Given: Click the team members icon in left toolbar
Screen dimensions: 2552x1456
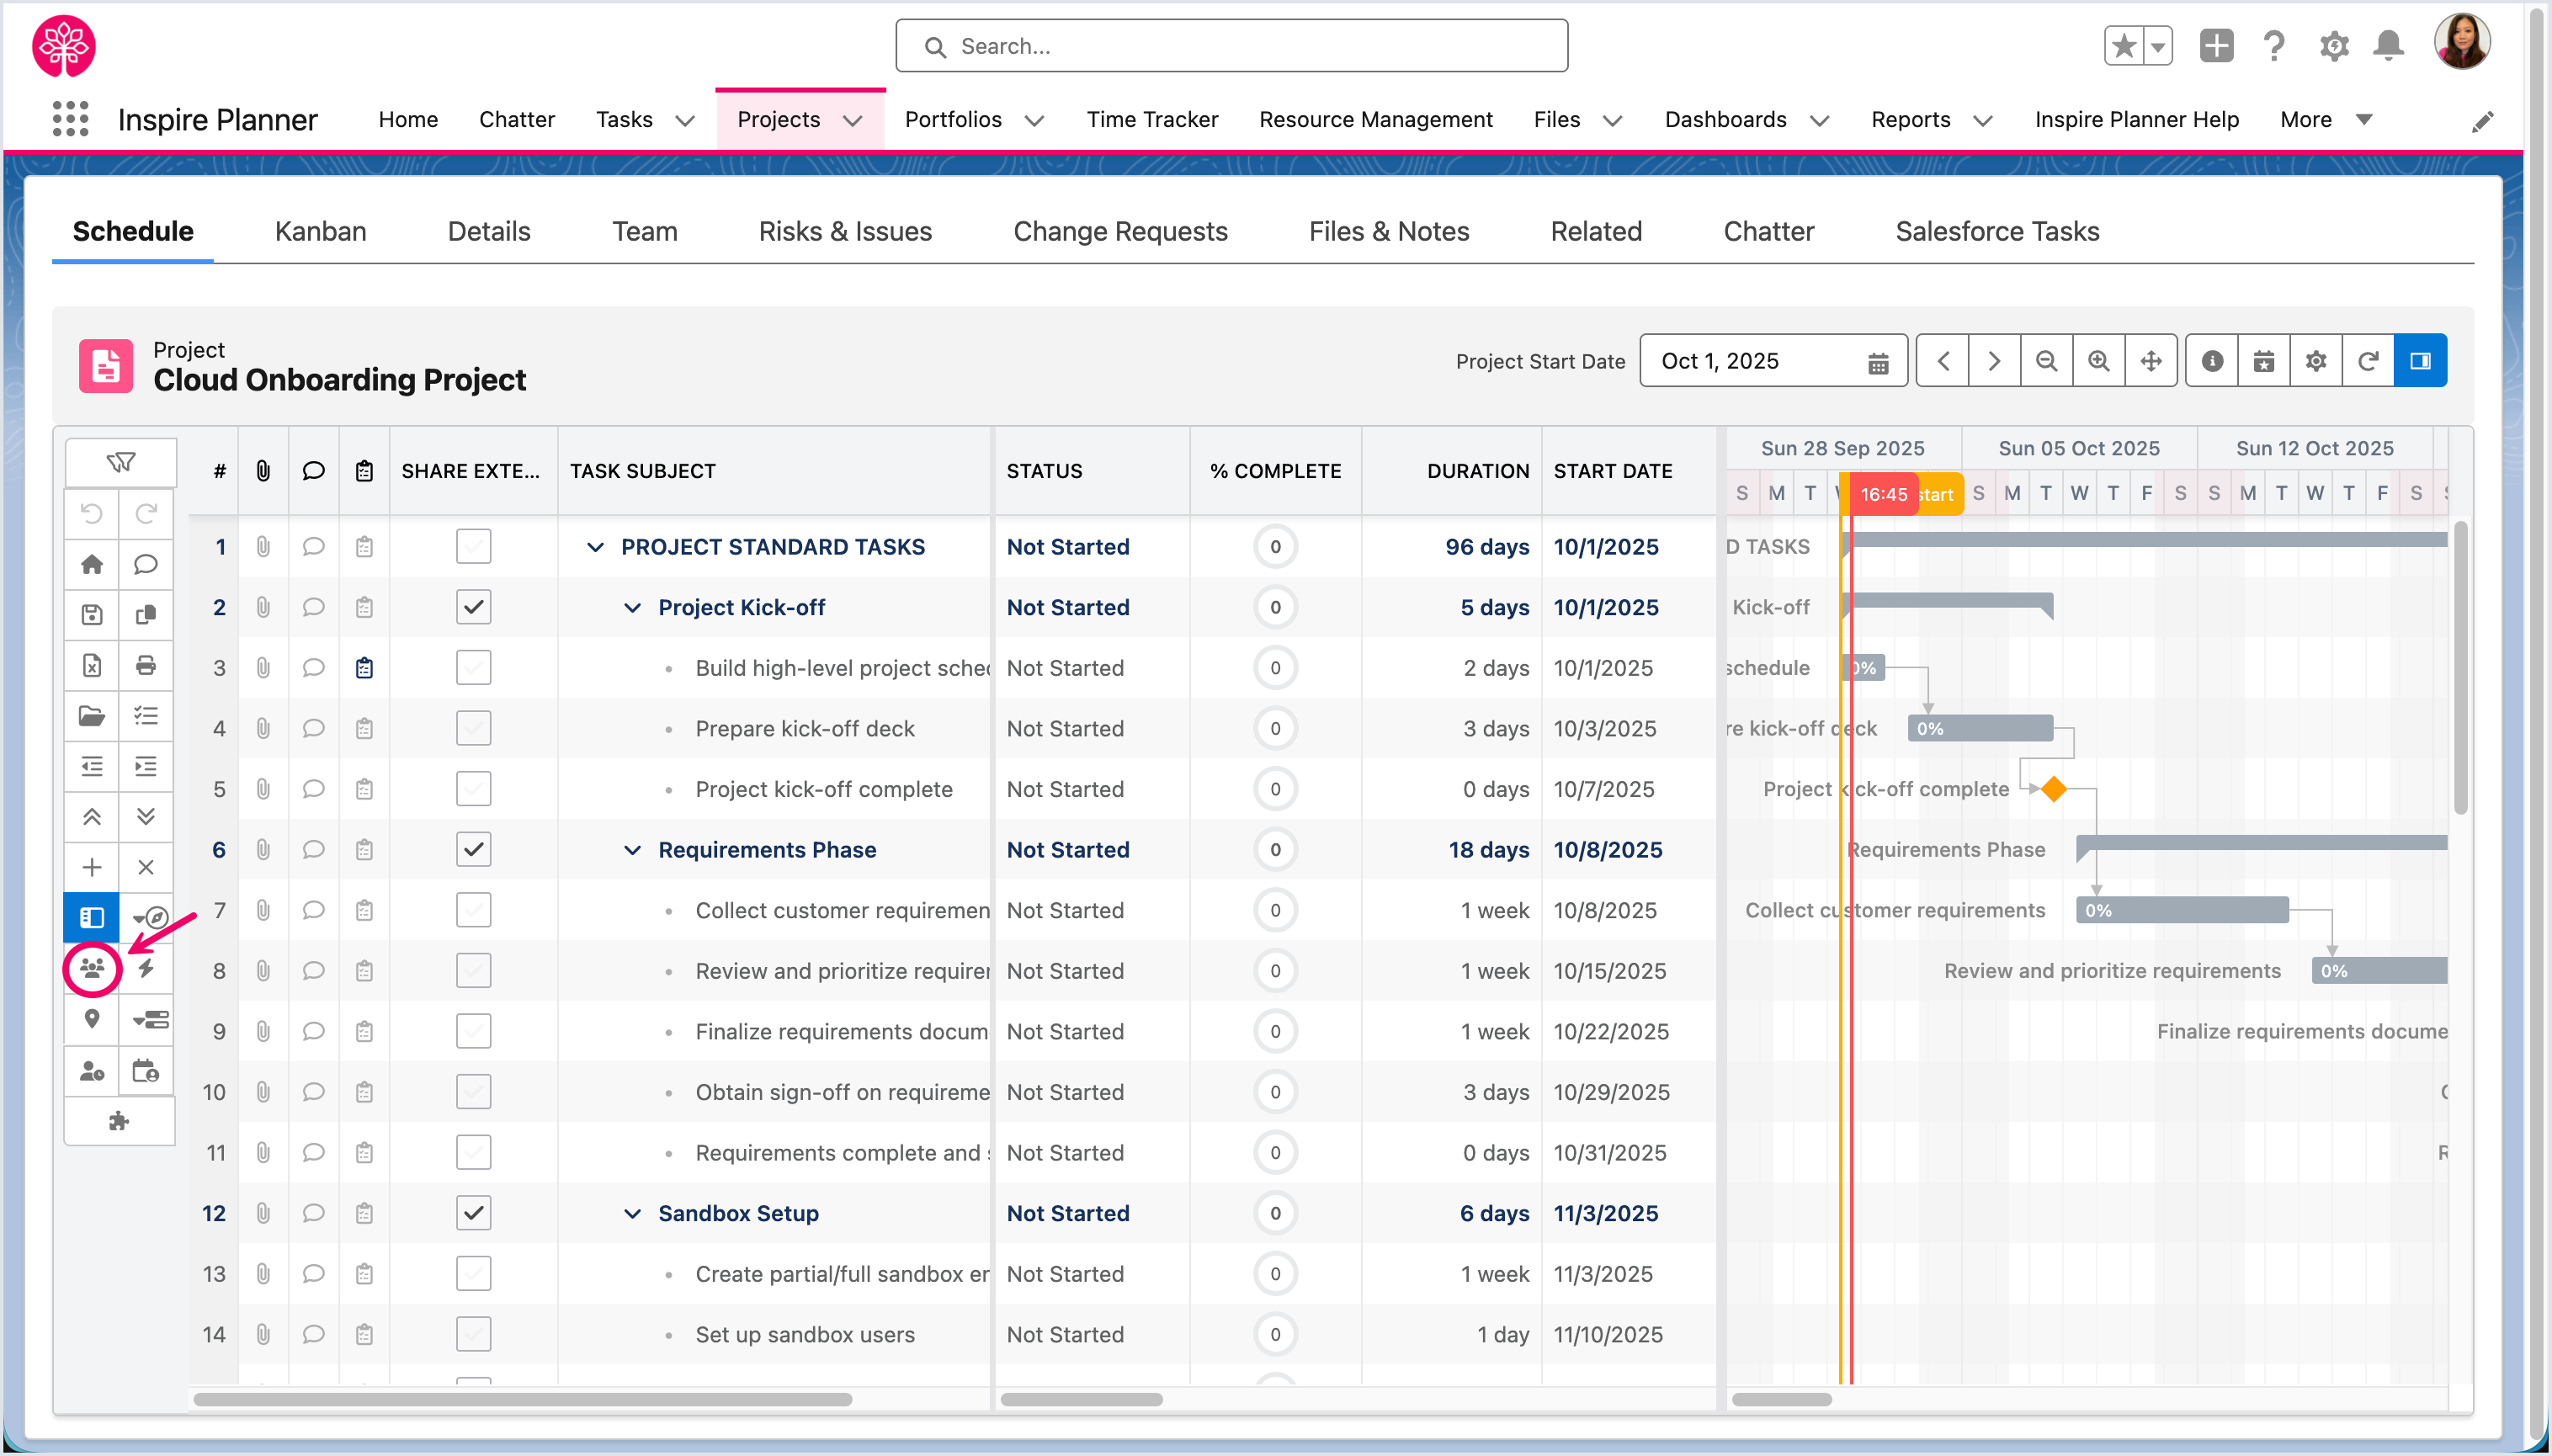Looking at the screenshot, I should coord(92,968).
